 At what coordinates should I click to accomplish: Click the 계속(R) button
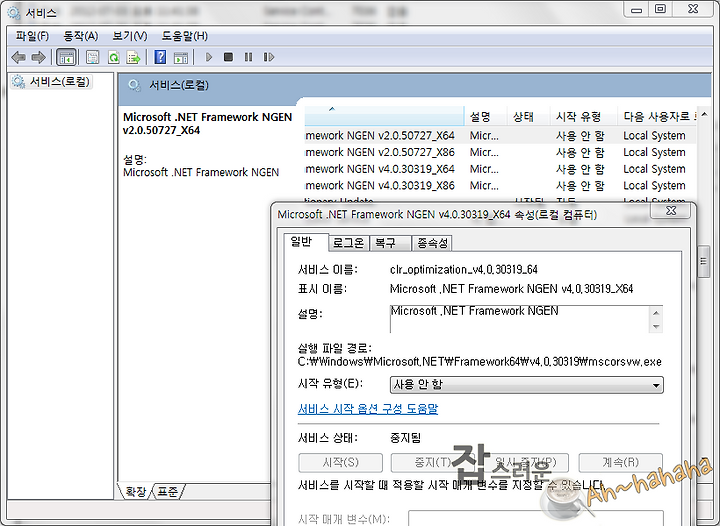tap(620, 462)
